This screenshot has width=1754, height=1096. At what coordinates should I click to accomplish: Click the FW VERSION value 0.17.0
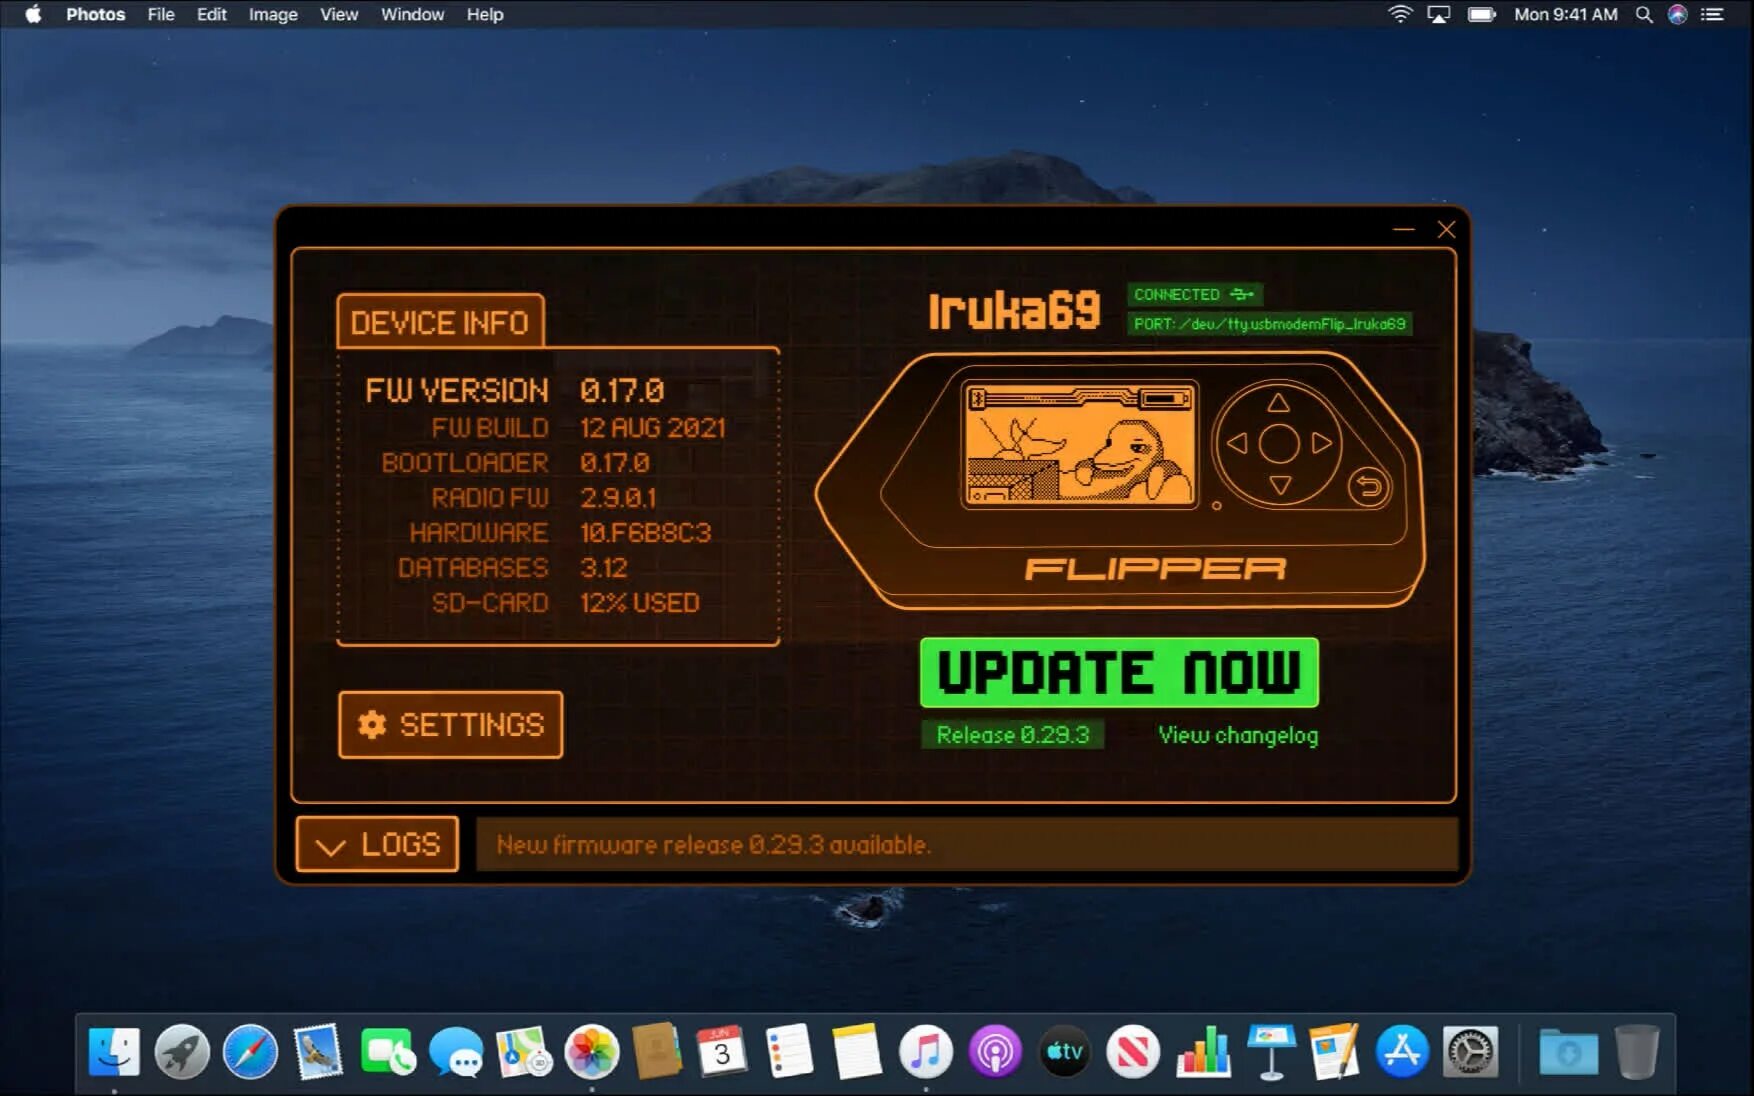(622, 390)
